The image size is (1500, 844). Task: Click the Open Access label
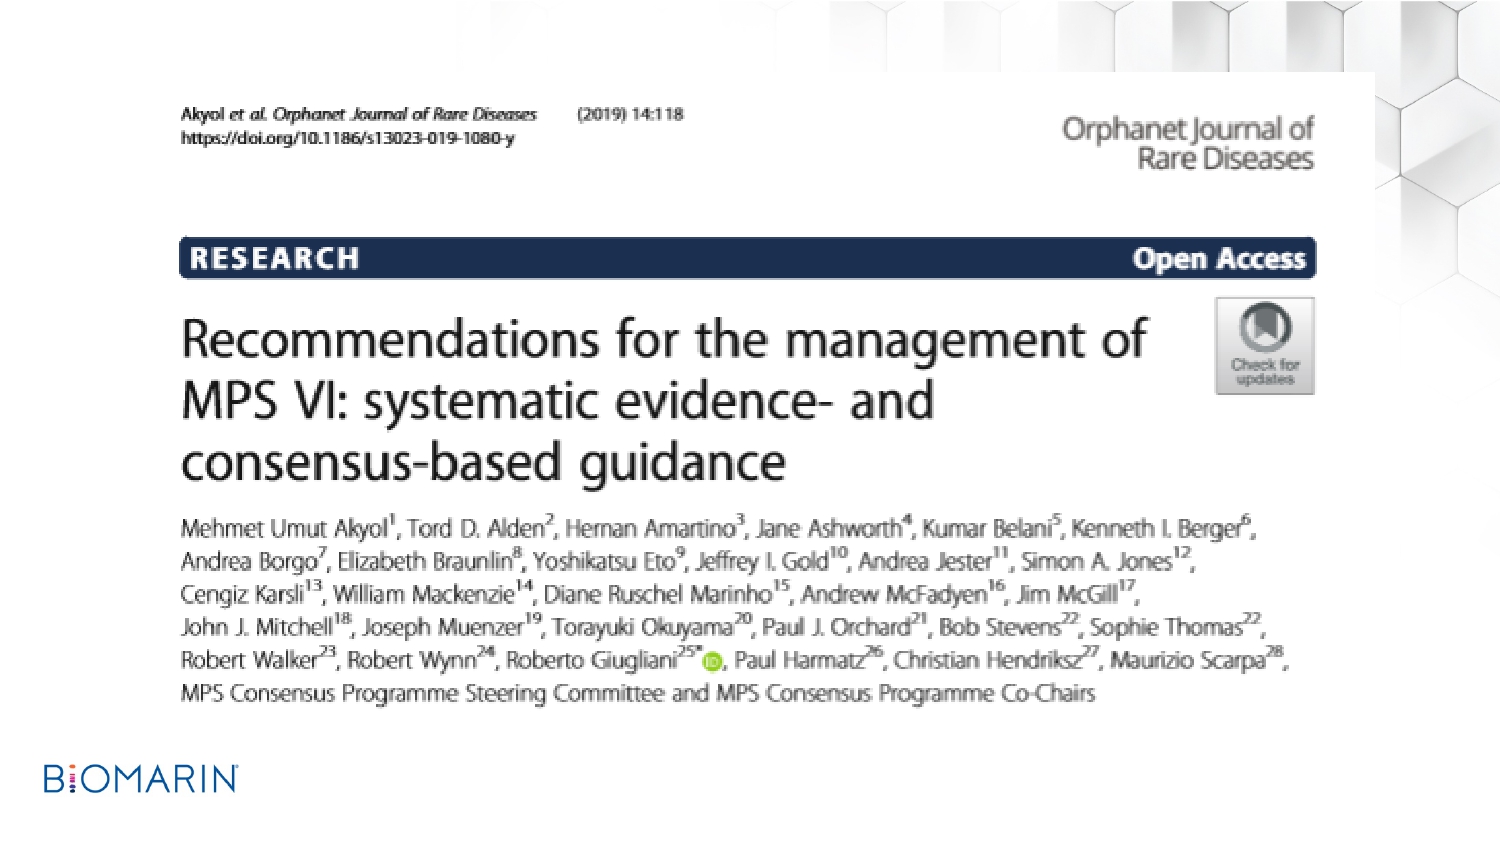coord(1219,259)
